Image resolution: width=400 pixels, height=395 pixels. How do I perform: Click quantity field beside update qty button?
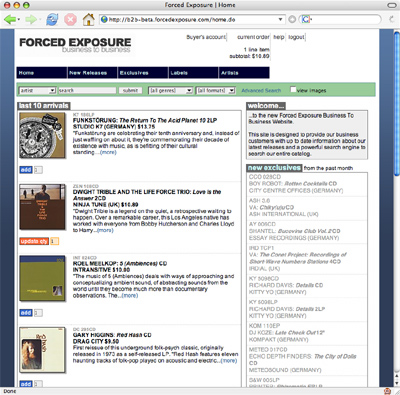coord(55,241)
